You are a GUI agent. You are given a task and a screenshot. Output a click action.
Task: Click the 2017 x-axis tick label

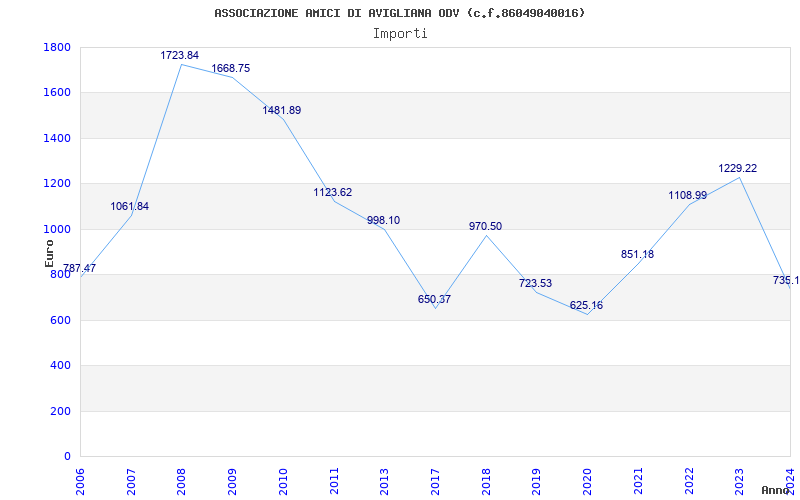pyautogui.click(x=436, y=479)
